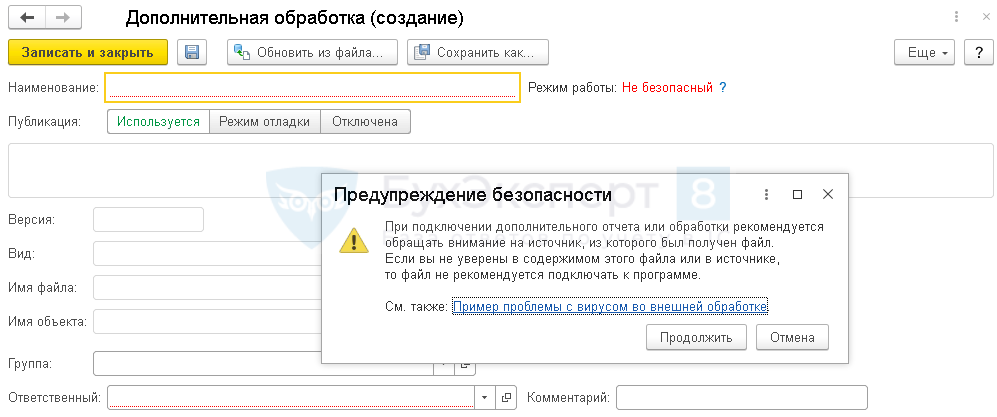The image size is (997, 417).
Task: Click the Обновить из файла button
Action: pos(312,52)
